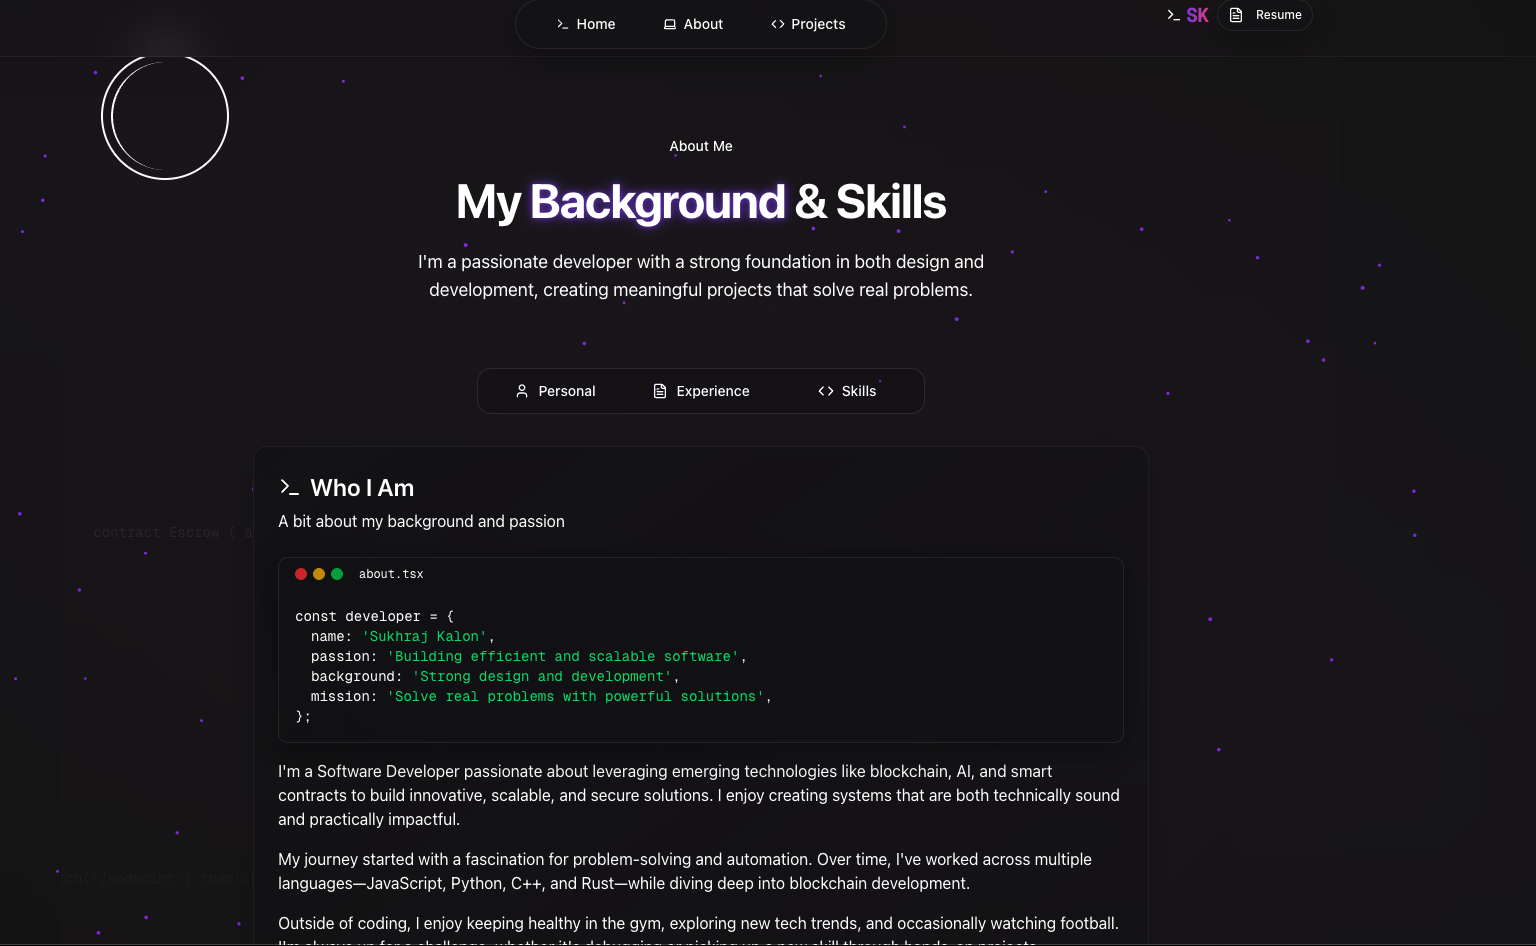This screenshot has height=946, width=1536.
Task: Click the document icon in Resume button
Action: [x=1236, y=15]
